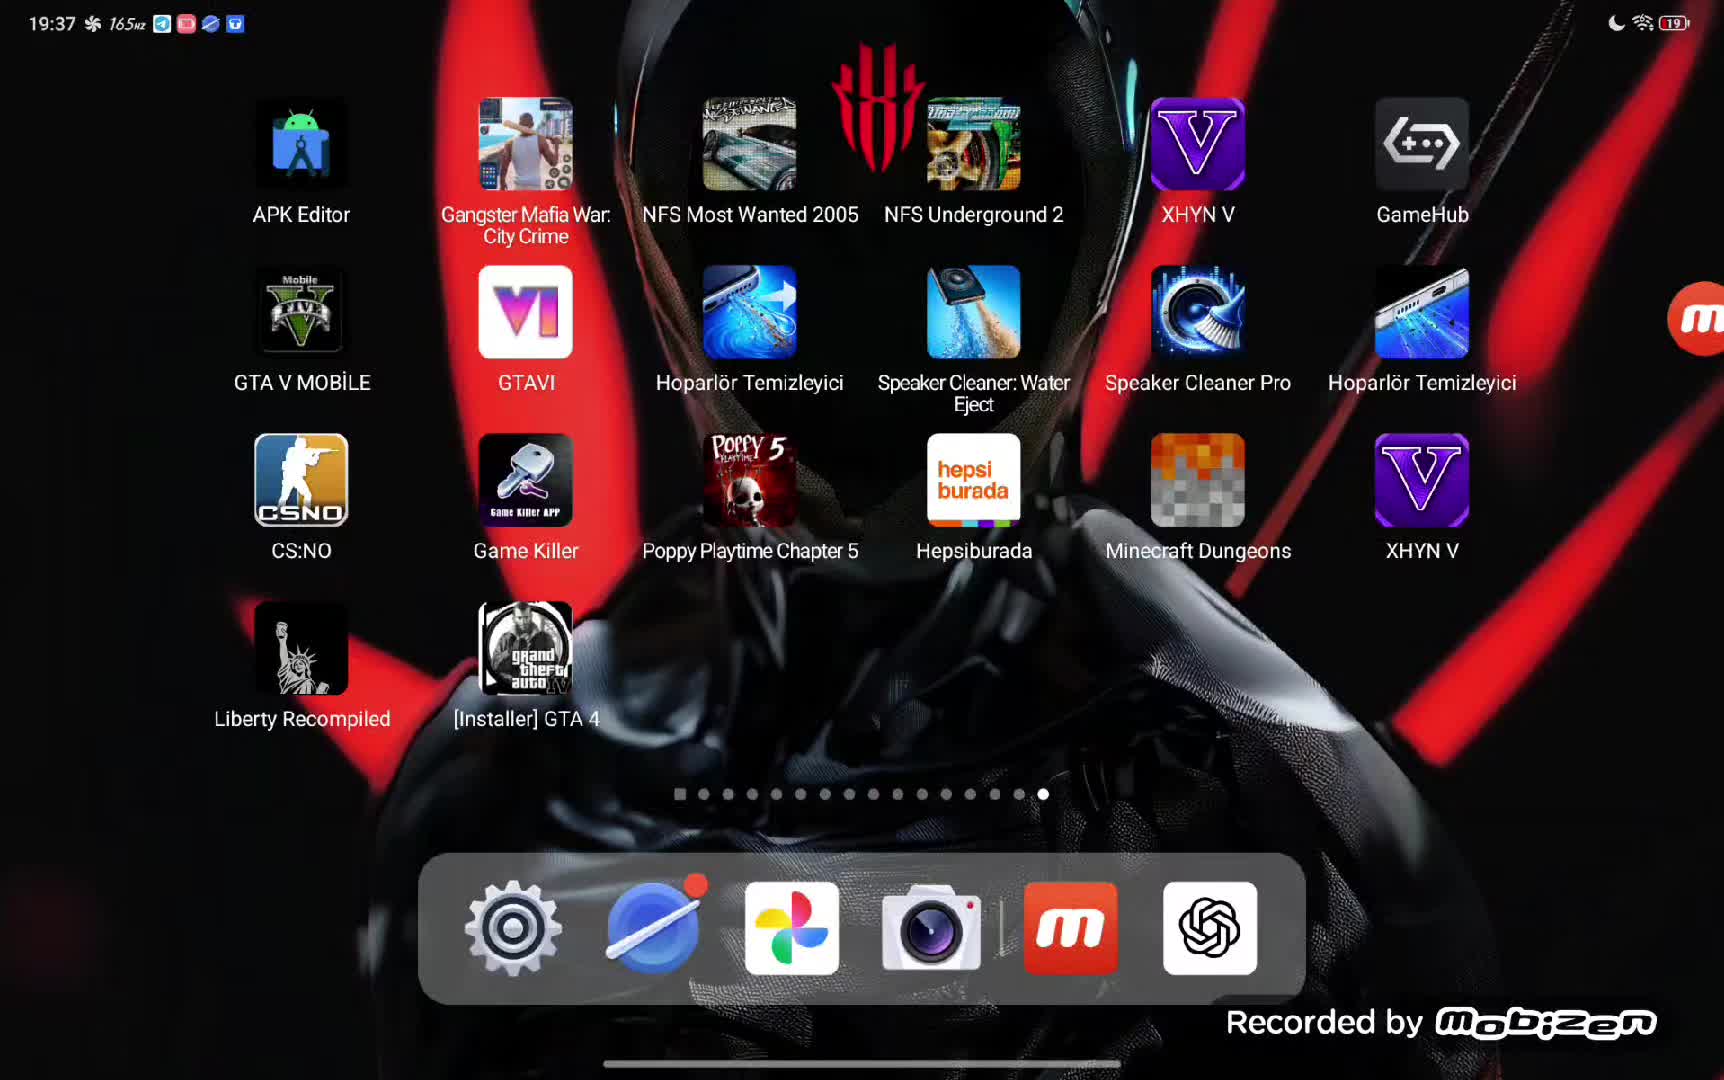Open the browser in the dock

click(x=654, y=928)
